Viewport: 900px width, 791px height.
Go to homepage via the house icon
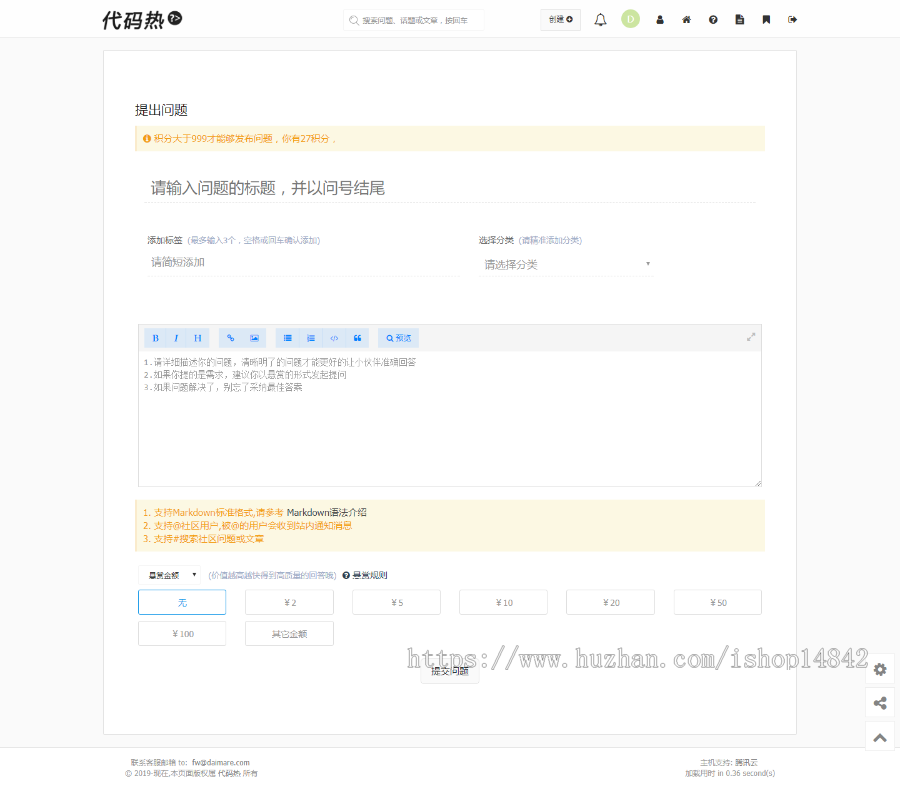(x=686, y=19)
